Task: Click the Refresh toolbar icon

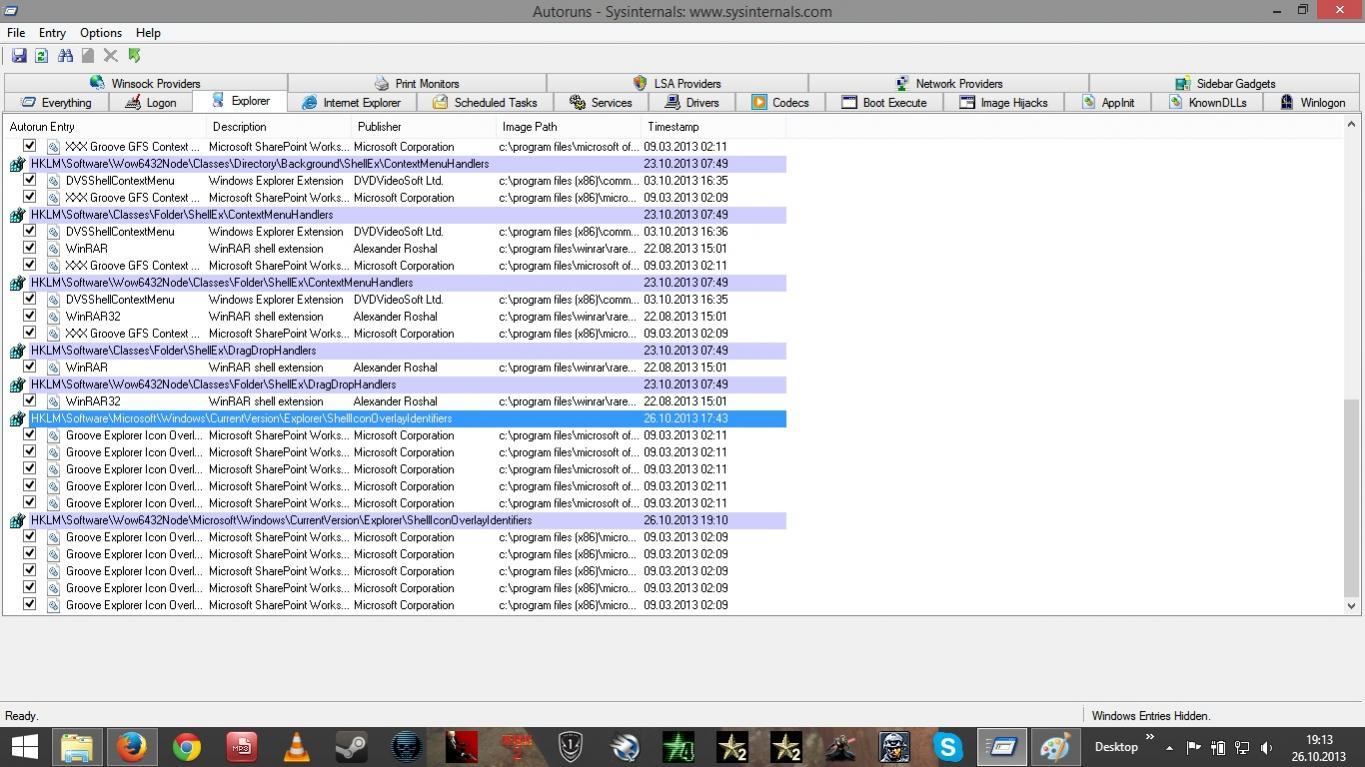Action: (x=42, y=56)
